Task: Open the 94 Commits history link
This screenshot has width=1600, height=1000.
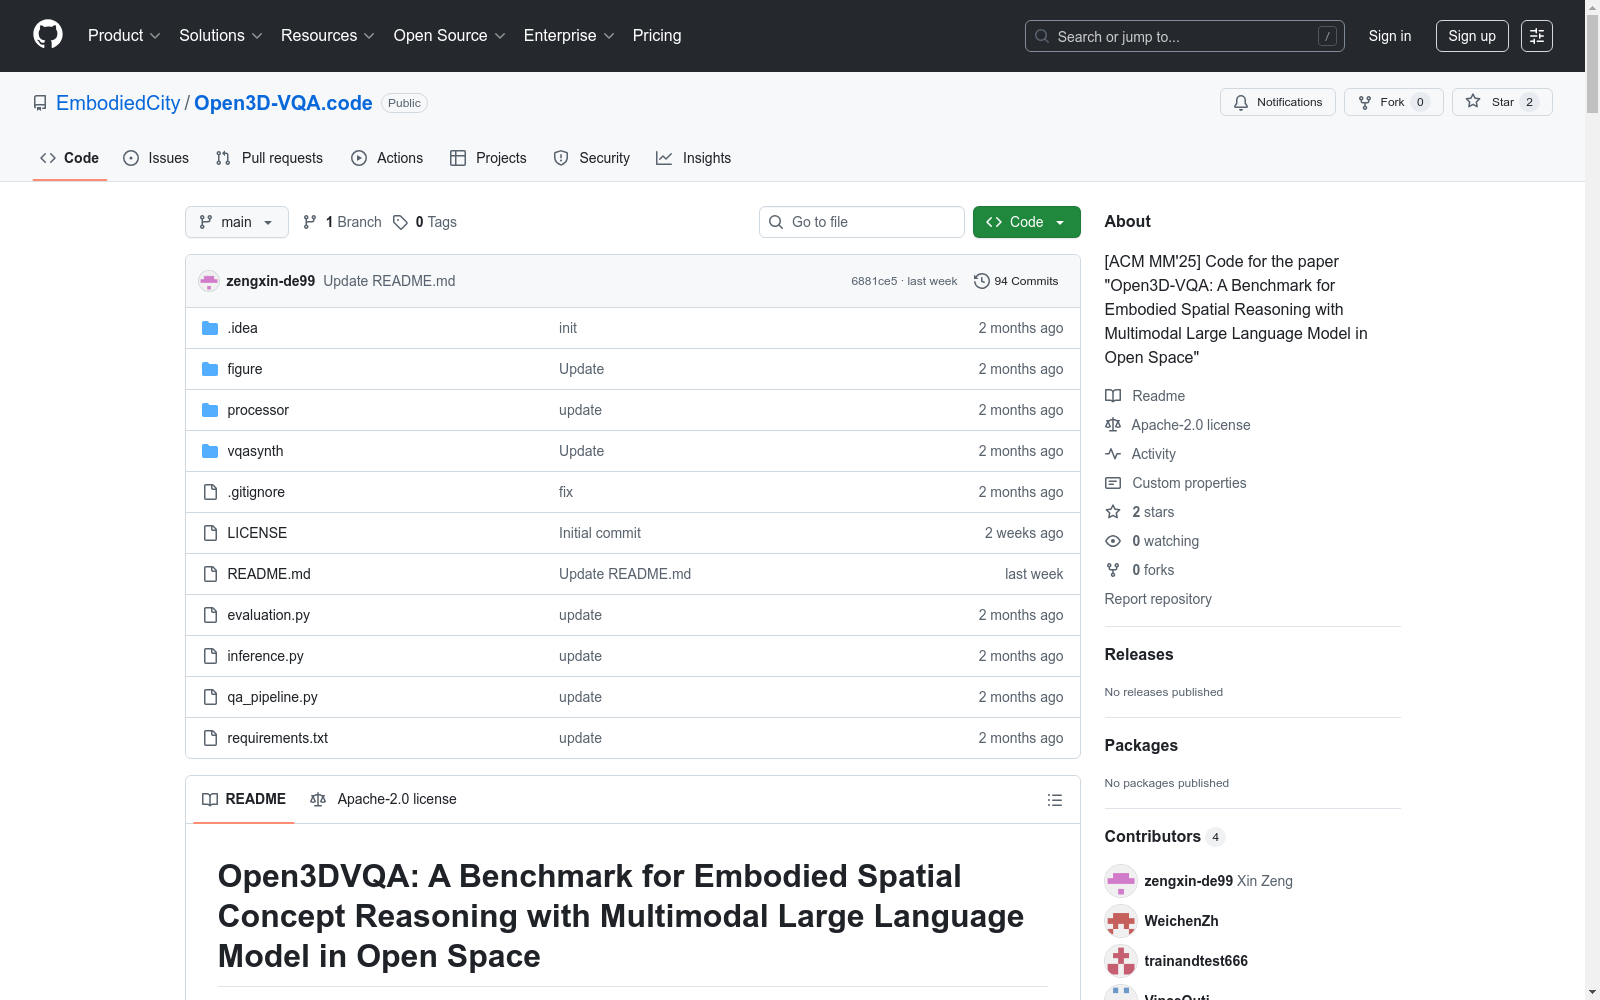Action: [x=1016, y=281]
